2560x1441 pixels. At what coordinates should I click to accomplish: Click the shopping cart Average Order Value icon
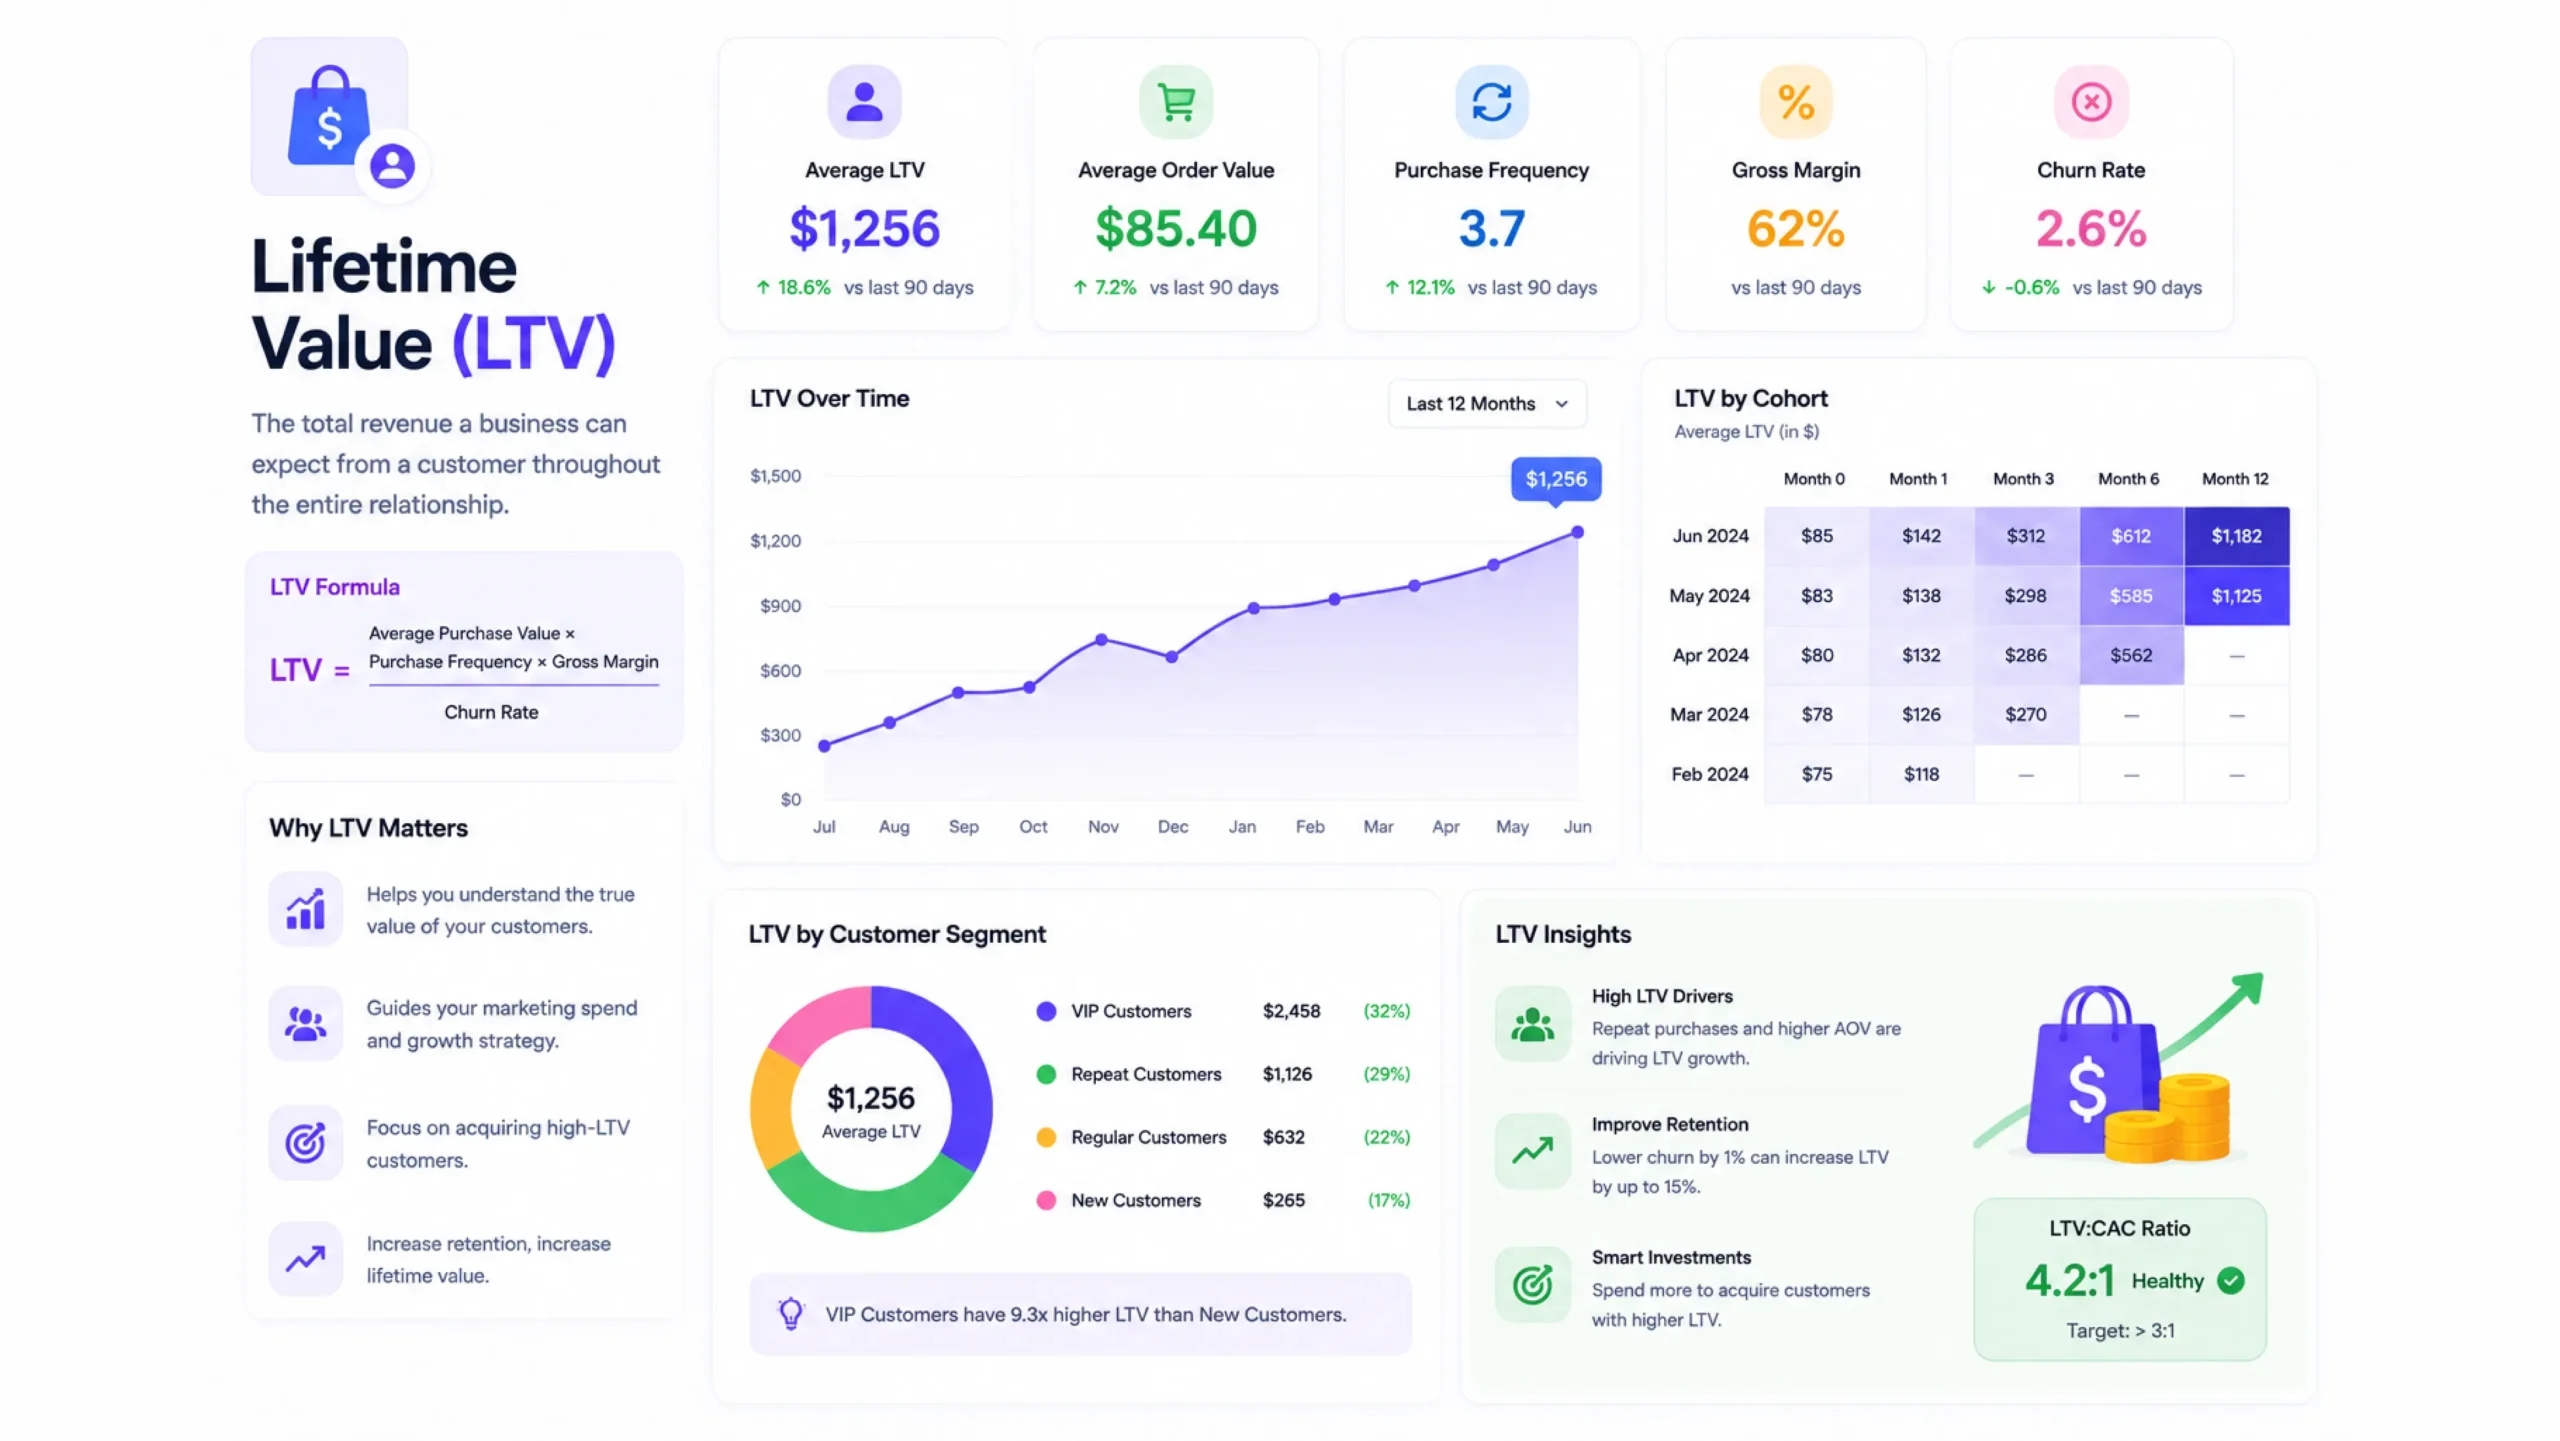point(1176,102)
